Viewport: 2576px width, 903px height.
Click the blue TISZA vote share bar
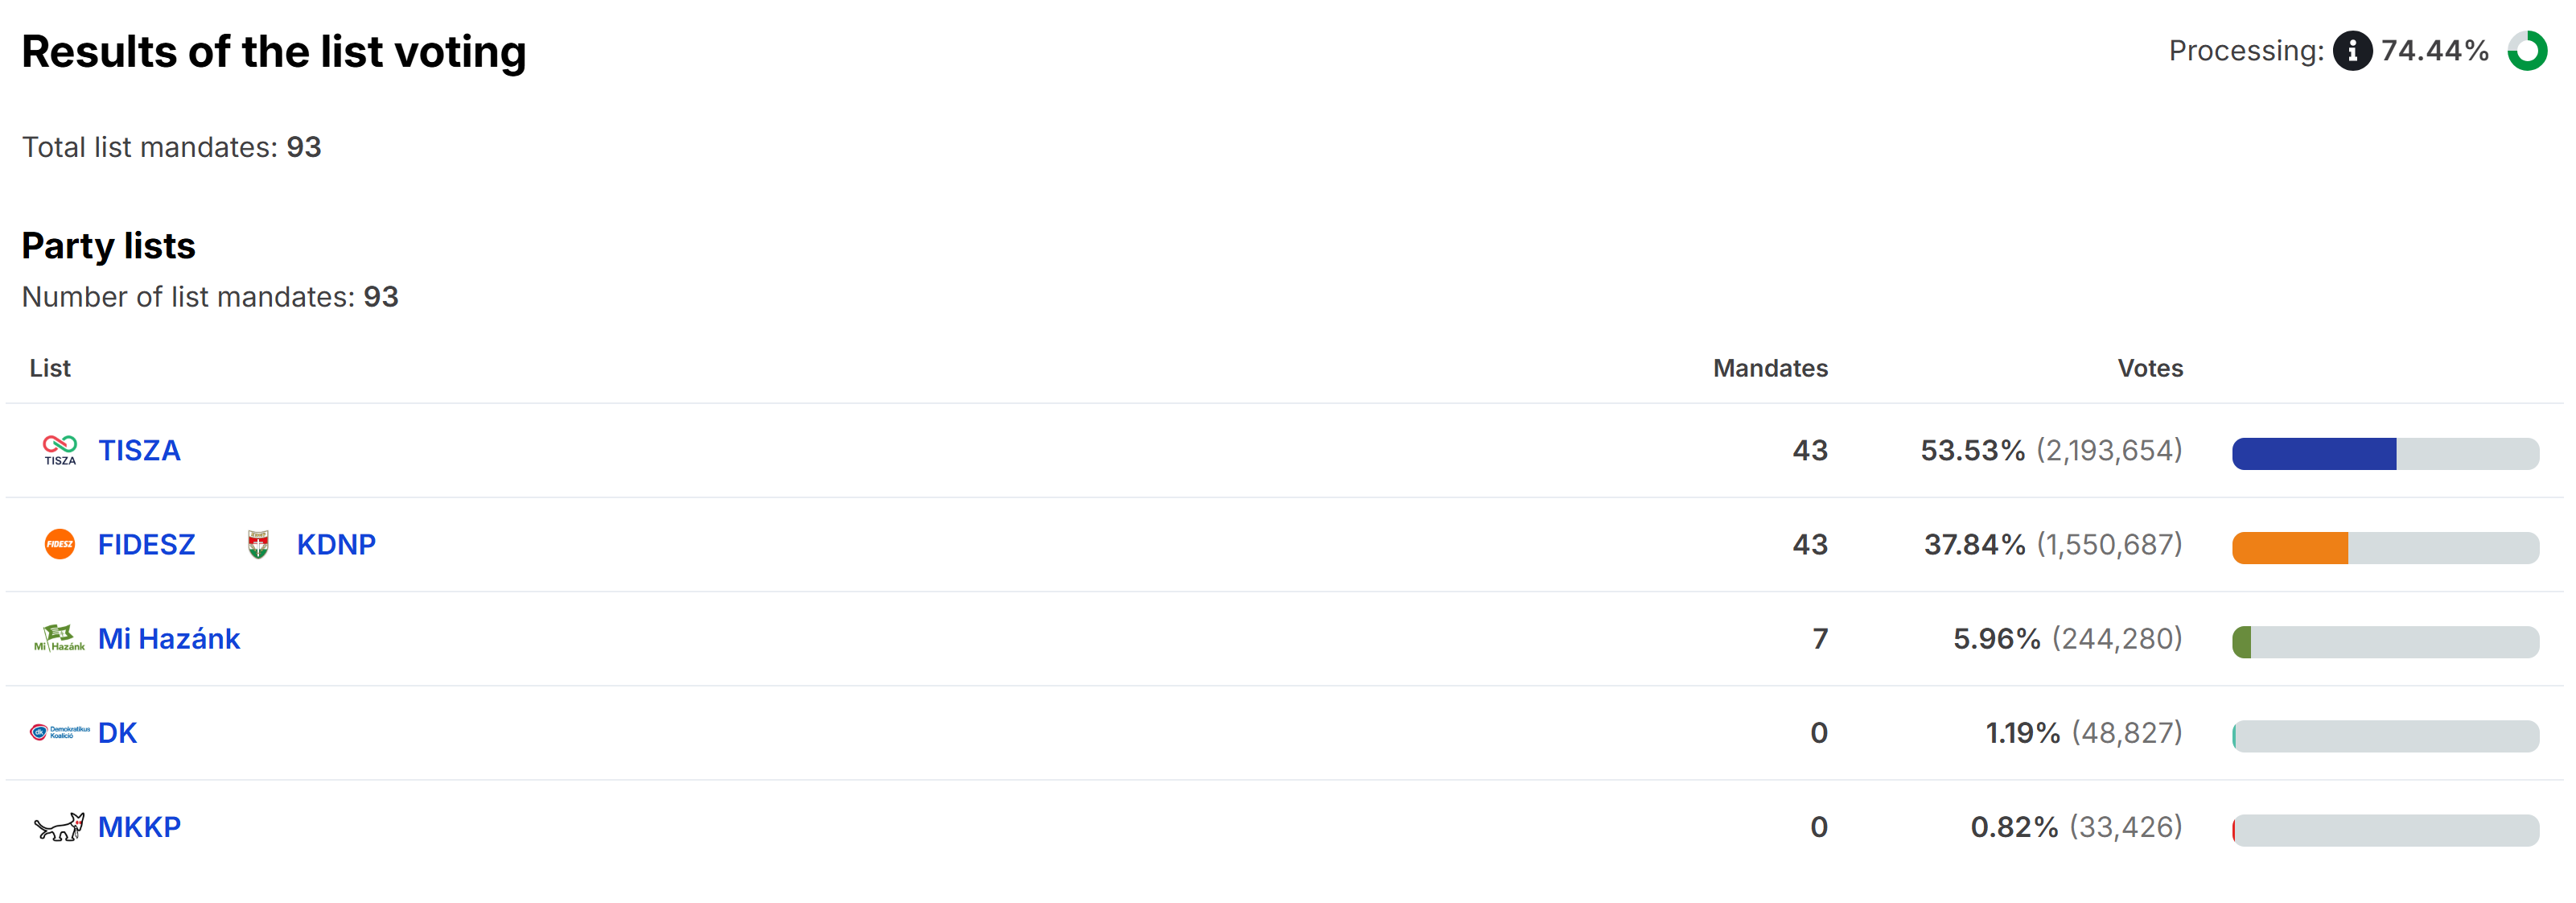[2313, 453]
